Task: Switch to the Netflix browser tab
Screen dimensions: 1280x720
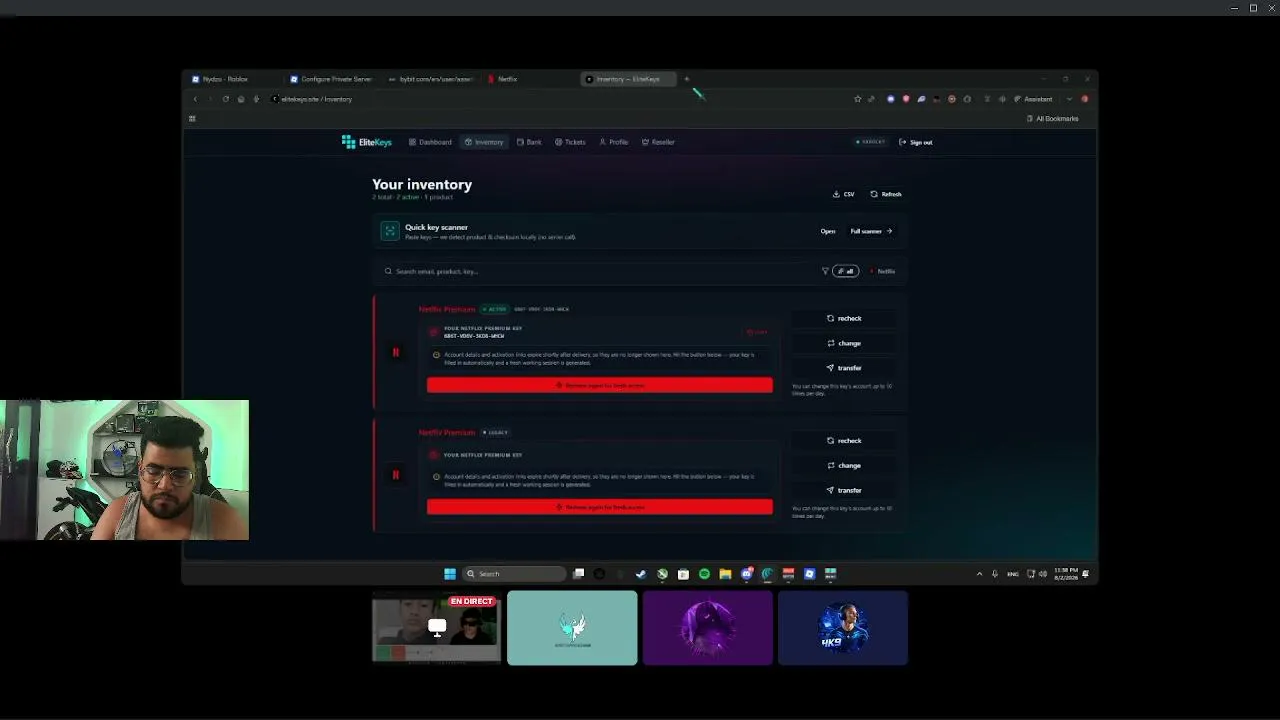Action: pyautogui.click(x=530, y=79)
